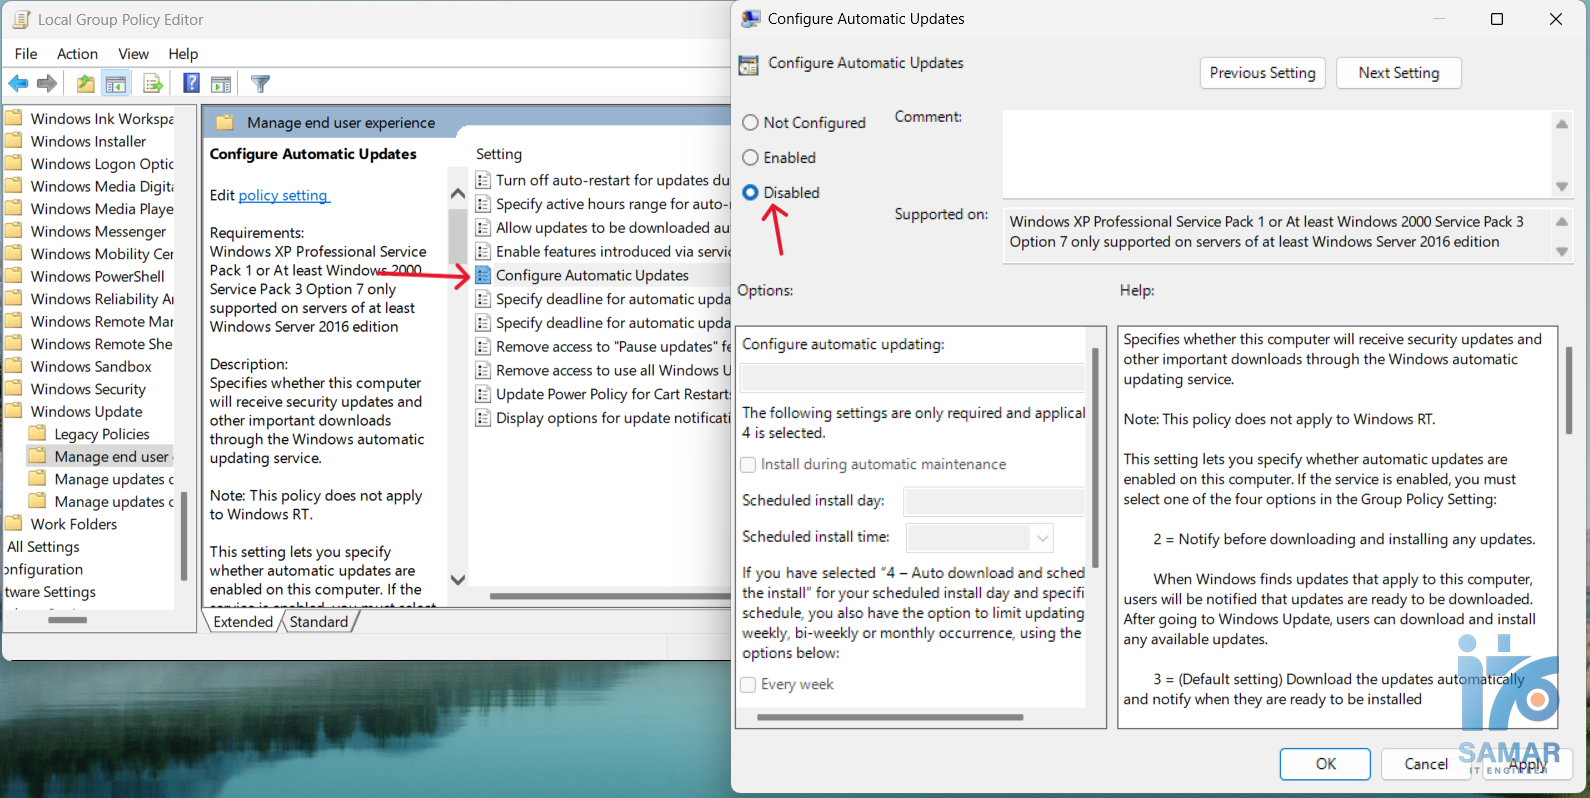The image size is (1590, 798).
Task: Click the Forward arrow in toolbar
Action: click(x=47, y=84)
